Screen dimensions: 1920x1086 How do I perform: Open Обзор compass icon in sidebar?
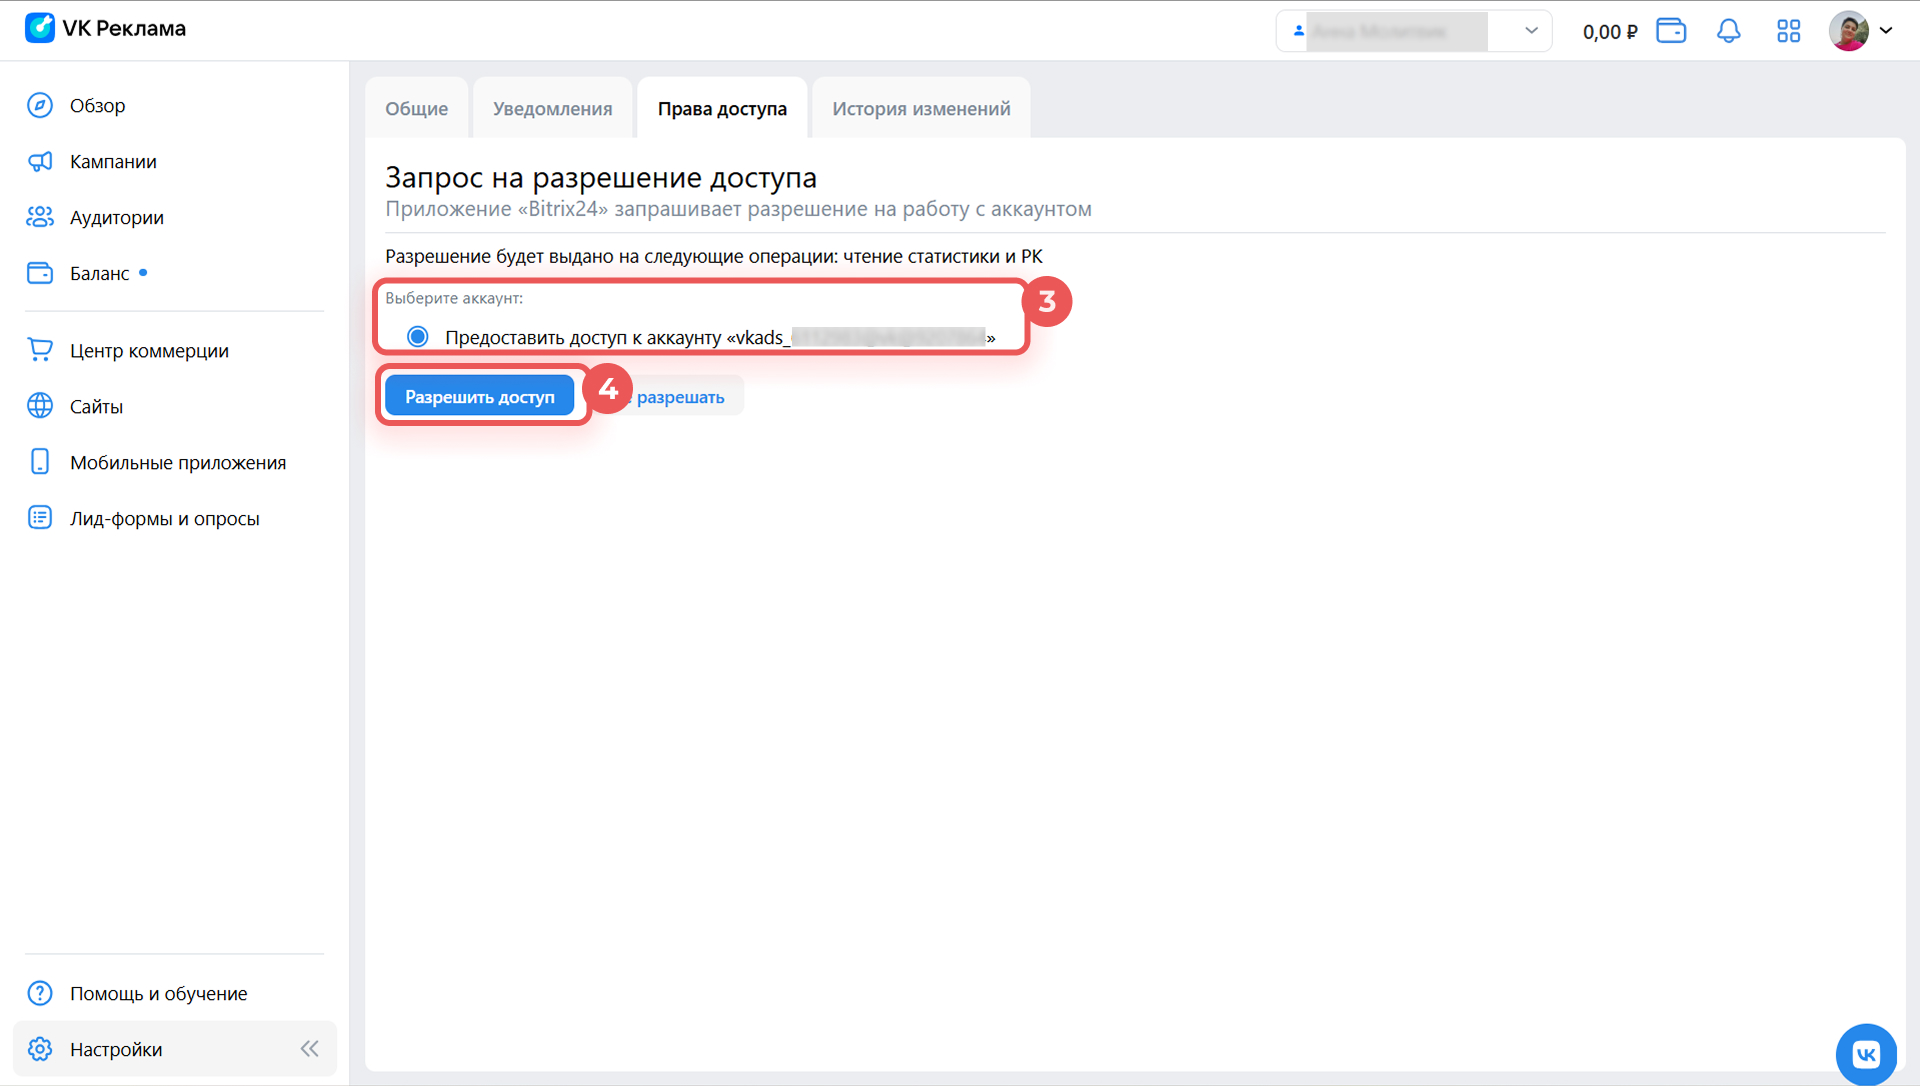(x=40, y=105)
